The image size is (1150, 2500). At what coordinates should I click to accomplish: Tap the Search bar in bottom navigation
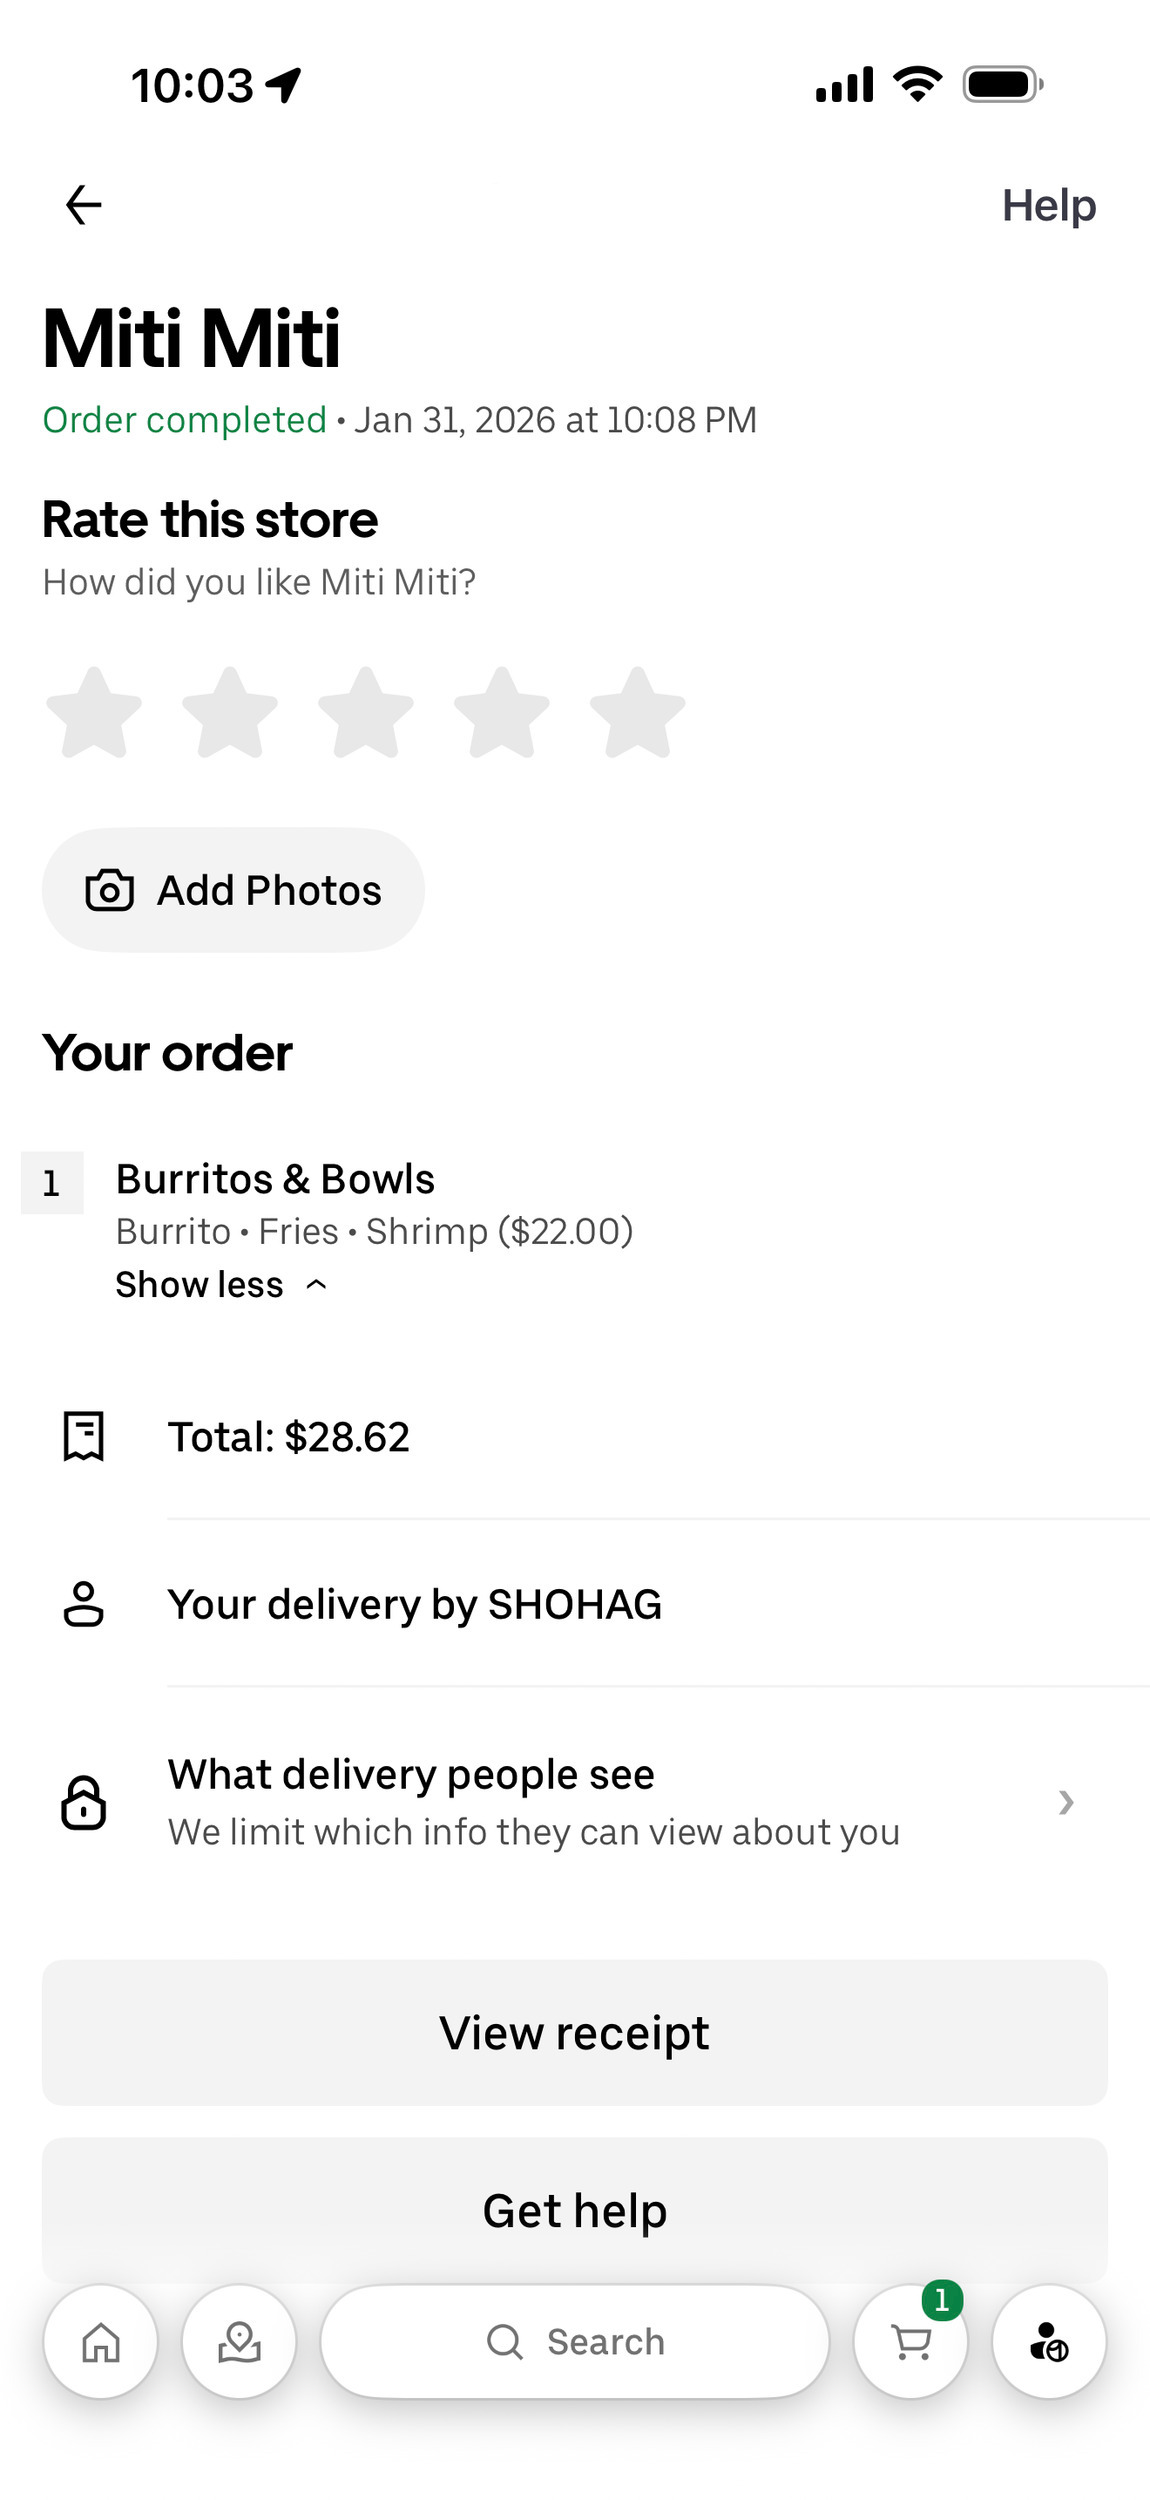[x=575, y=2342]
